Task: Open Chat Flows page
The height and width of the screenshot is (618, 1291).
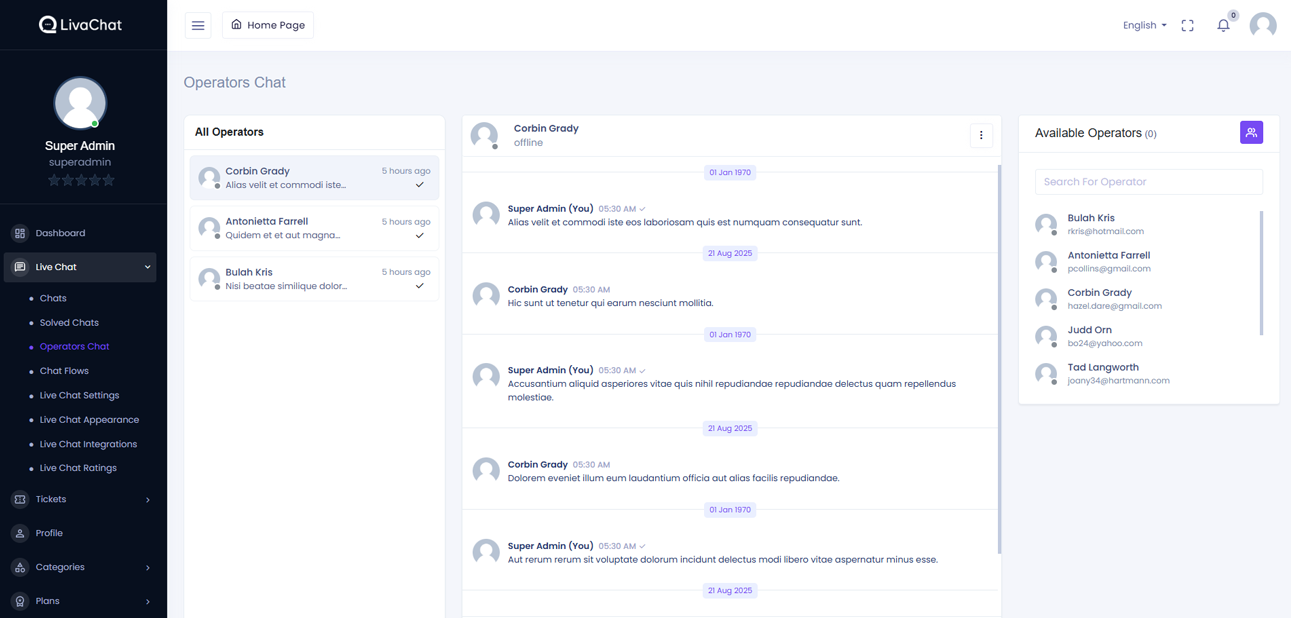Action: click(x=64, y=371)
